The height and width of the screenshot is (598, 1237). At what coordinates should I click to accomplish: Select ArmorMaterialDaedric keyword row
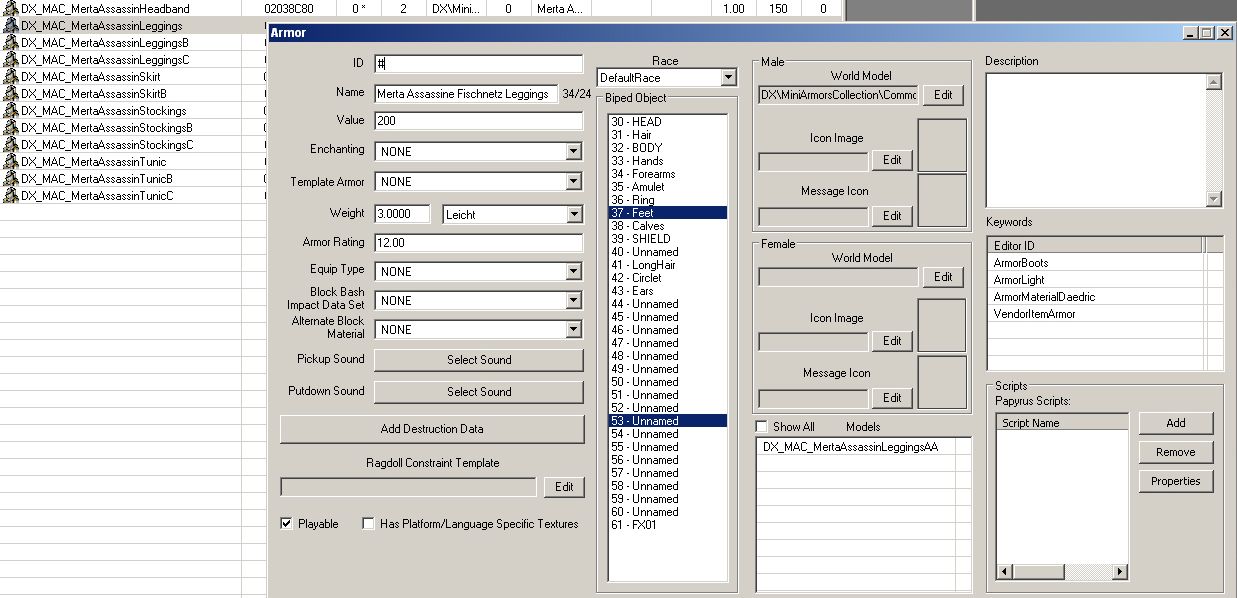coord(1032,297)
